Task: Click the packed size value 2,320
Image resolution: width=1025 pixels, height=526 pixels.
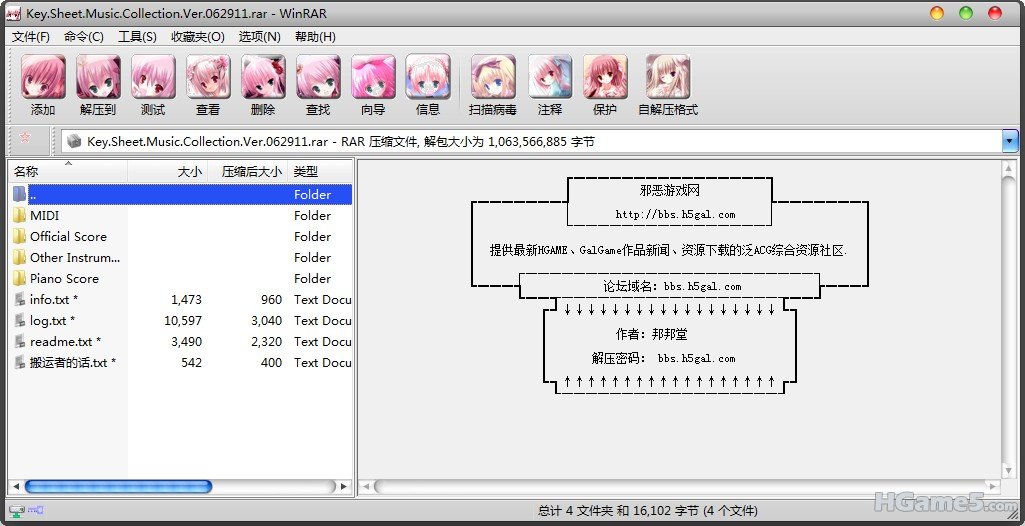Action: pos(267,342)
